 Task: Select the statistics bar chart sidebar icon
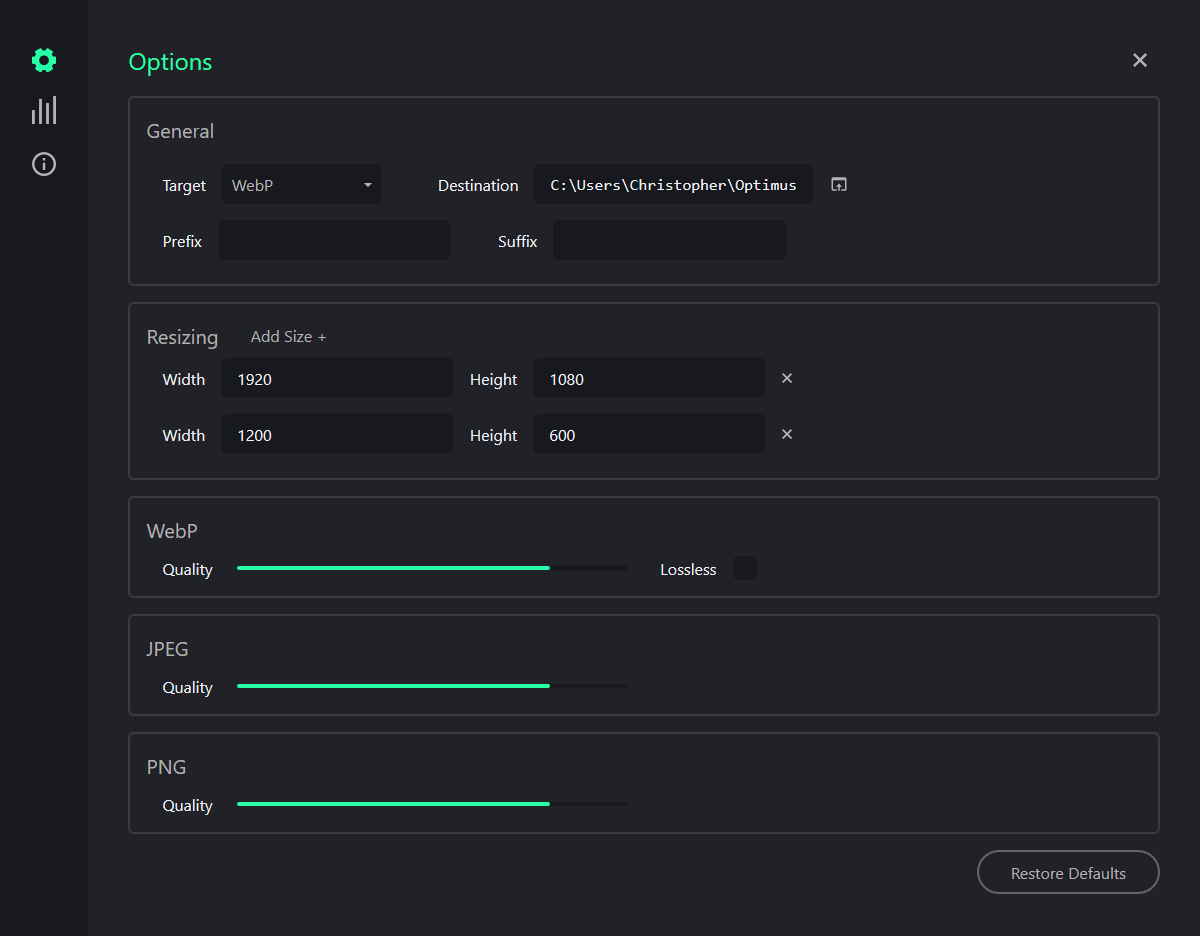[44, 110]
